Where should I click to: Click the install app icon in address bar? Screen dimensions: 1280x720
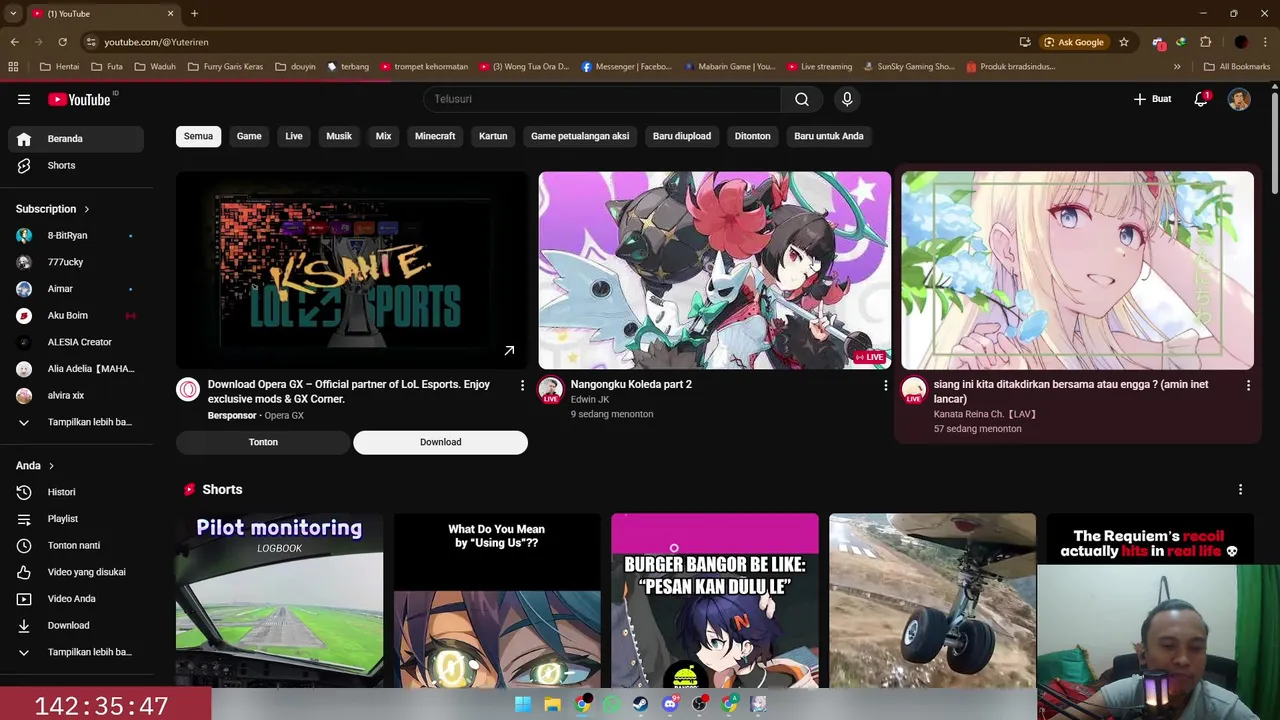[1025, 42]
